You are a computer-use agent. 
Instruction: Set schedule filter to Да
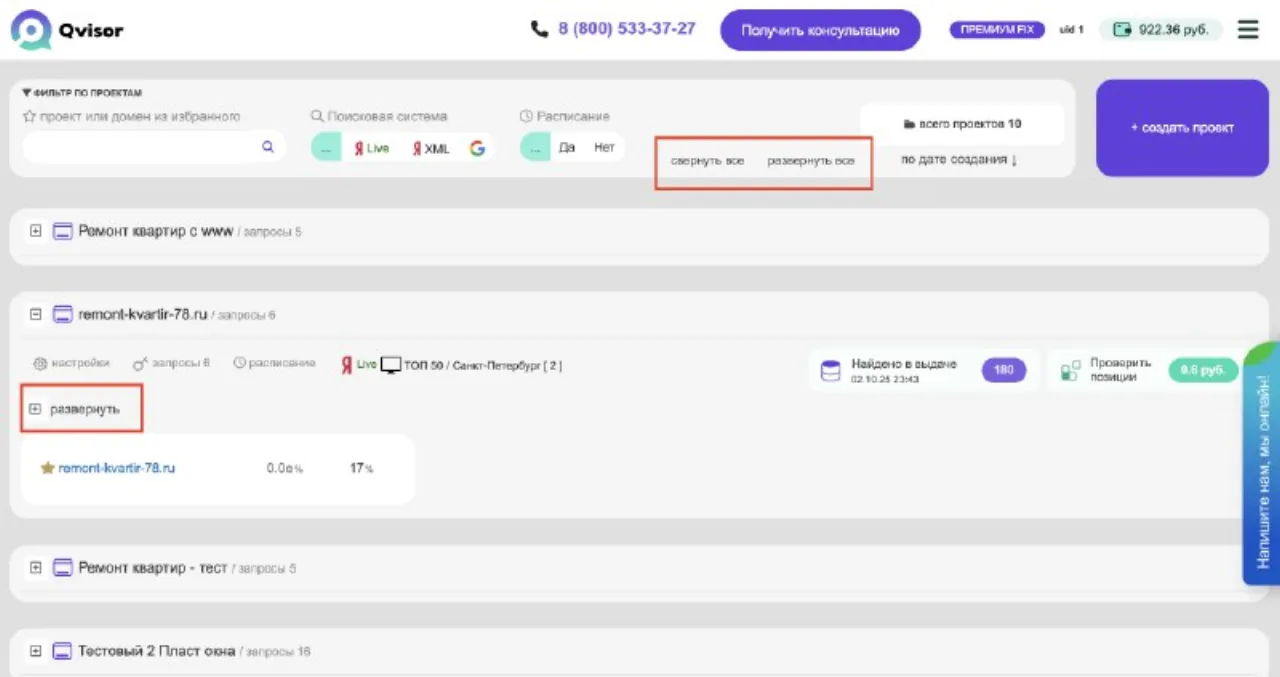(x=567, y=148)
